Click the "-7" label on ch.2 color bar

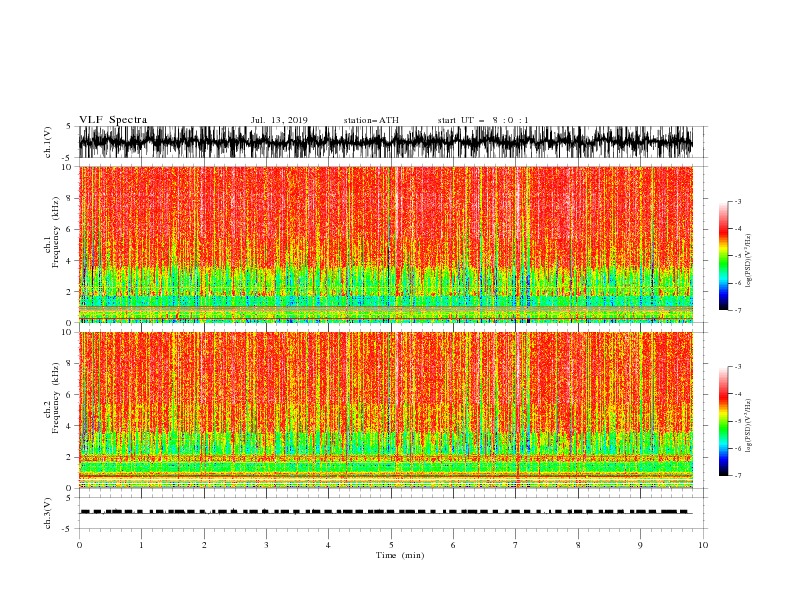738,476
